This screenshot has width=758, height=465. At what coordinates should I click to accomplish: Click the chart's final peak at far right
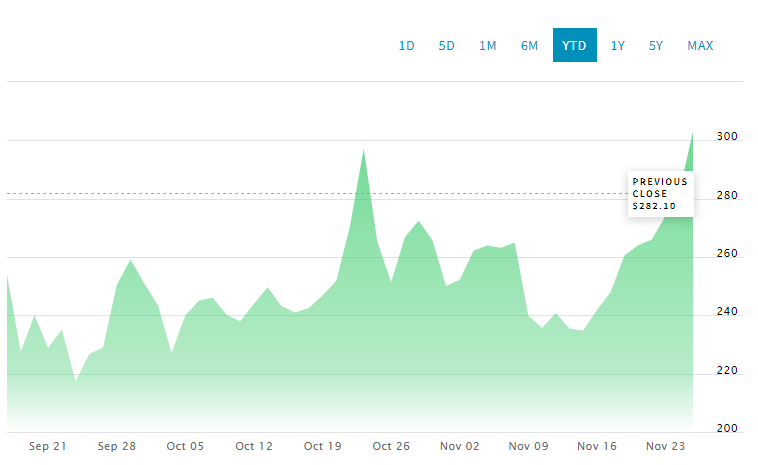click(x=692, y=134)
